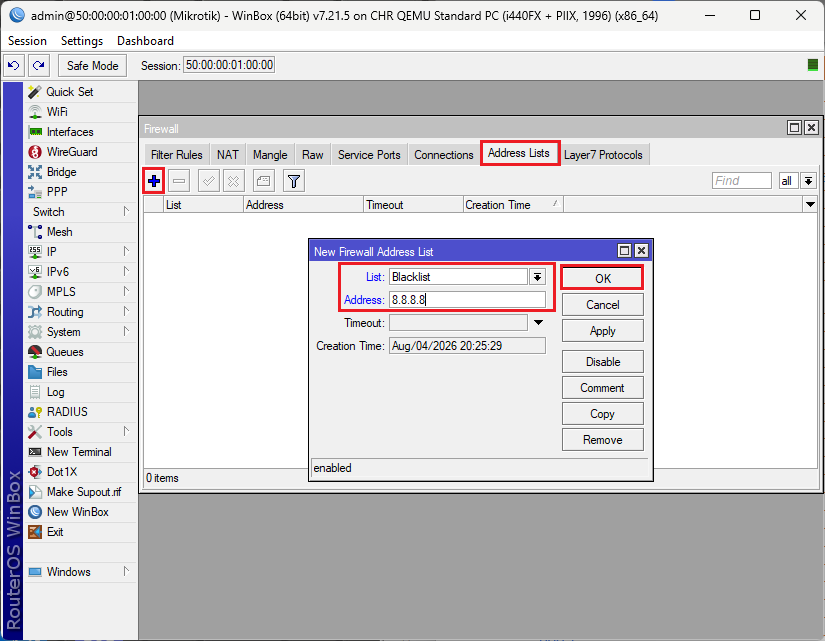Image resolution: width=825 pixels, height=641 pixels.
Task: Click the Remove button
Action: pos(602,440)
